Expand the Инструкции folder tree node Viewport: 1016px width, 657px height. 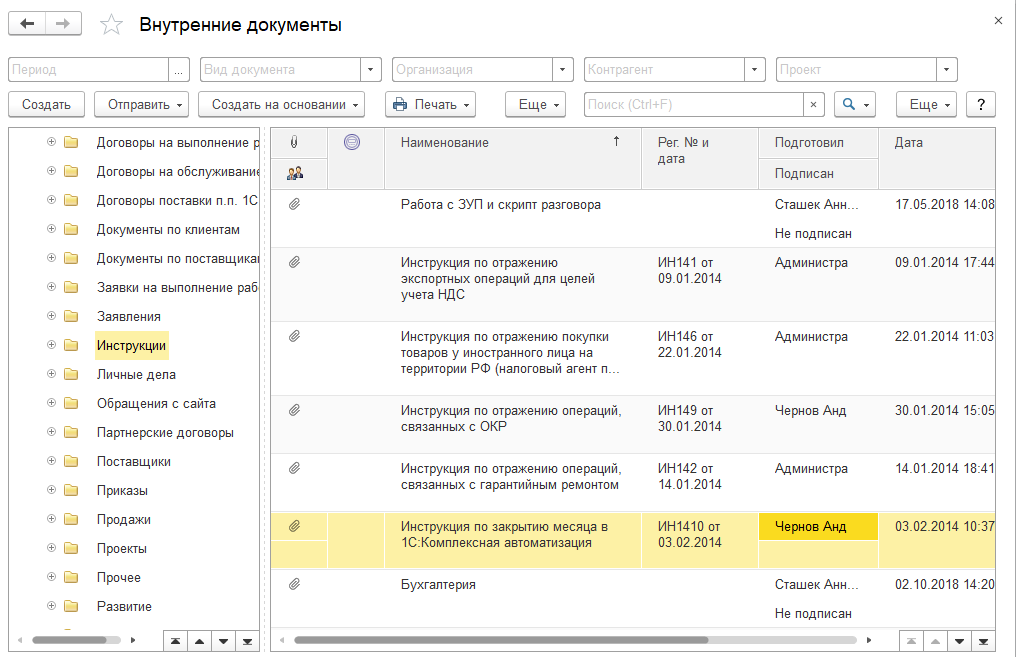click(51, 345)
